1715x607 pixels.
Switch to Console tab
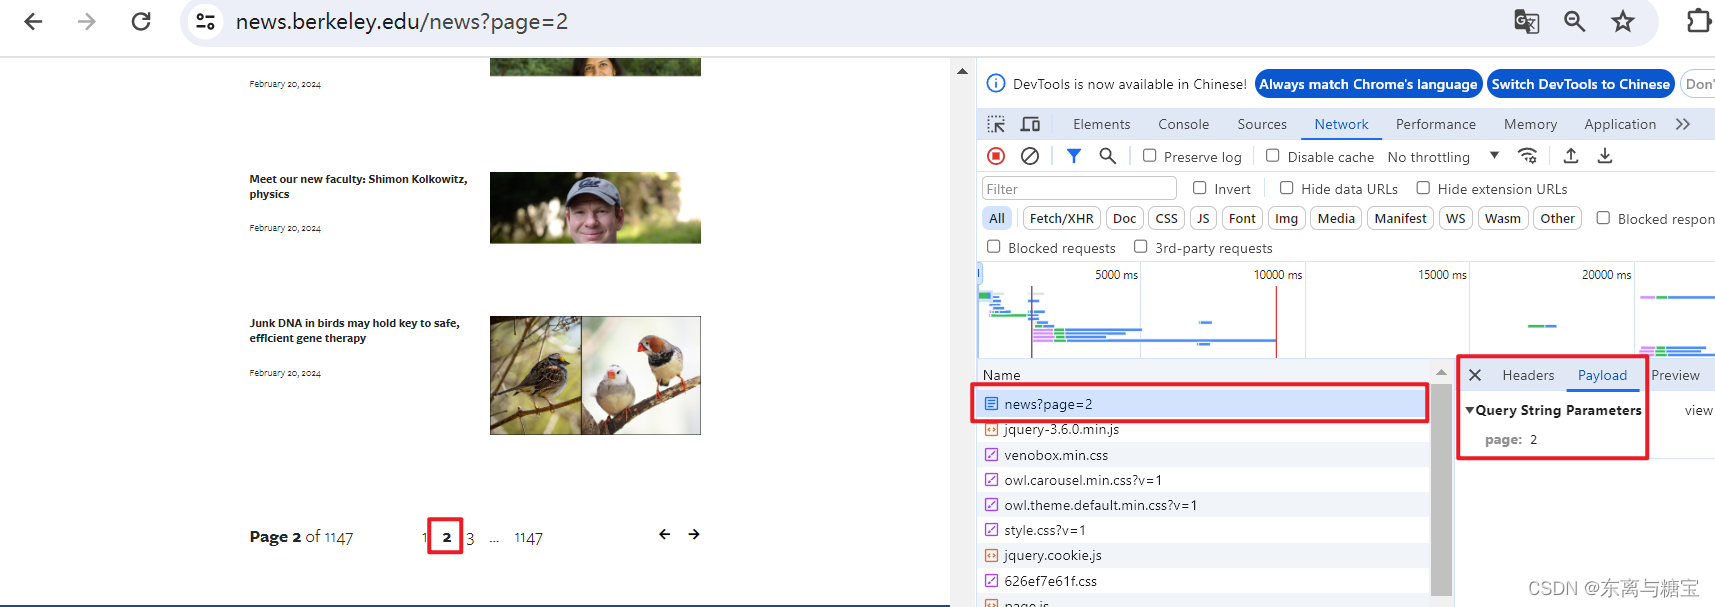(1183, 124)
